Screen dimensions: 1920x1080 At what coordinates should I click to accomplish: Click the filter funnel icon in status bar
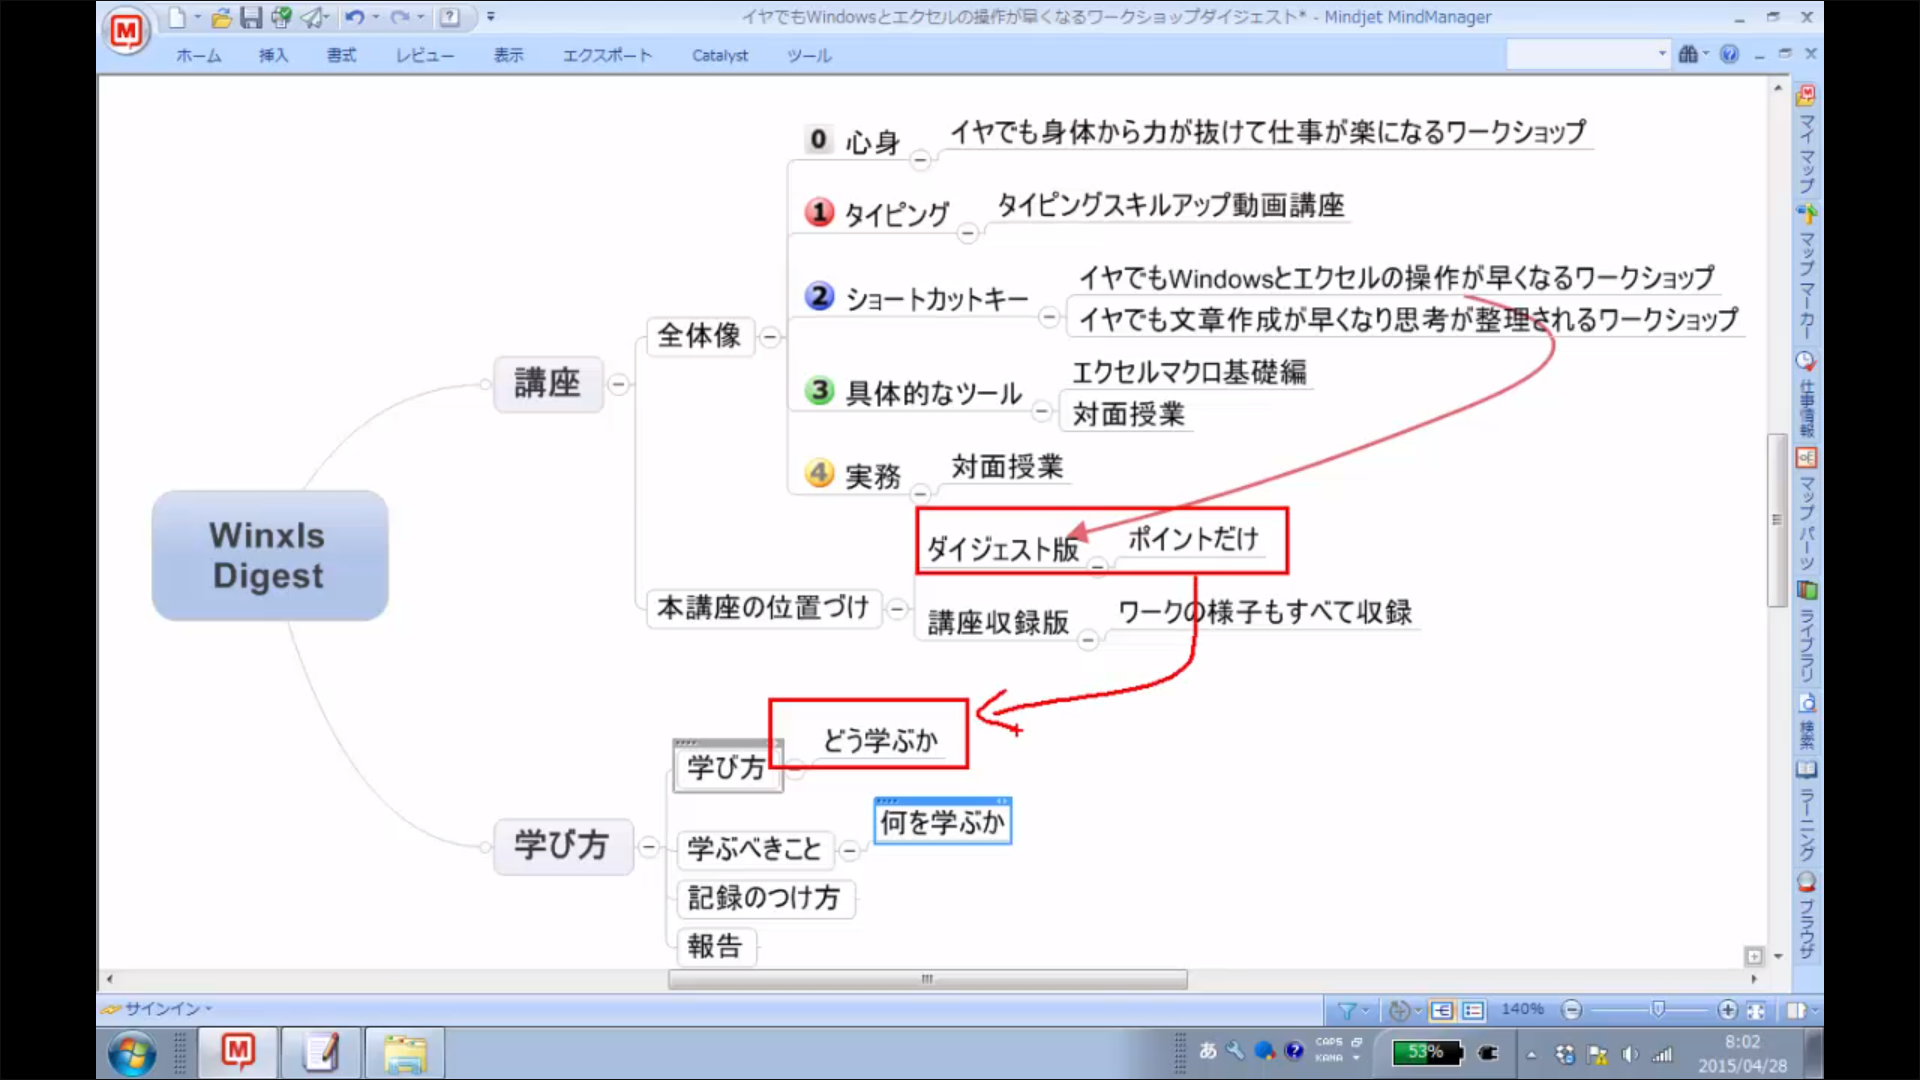coord(1347,1010)
